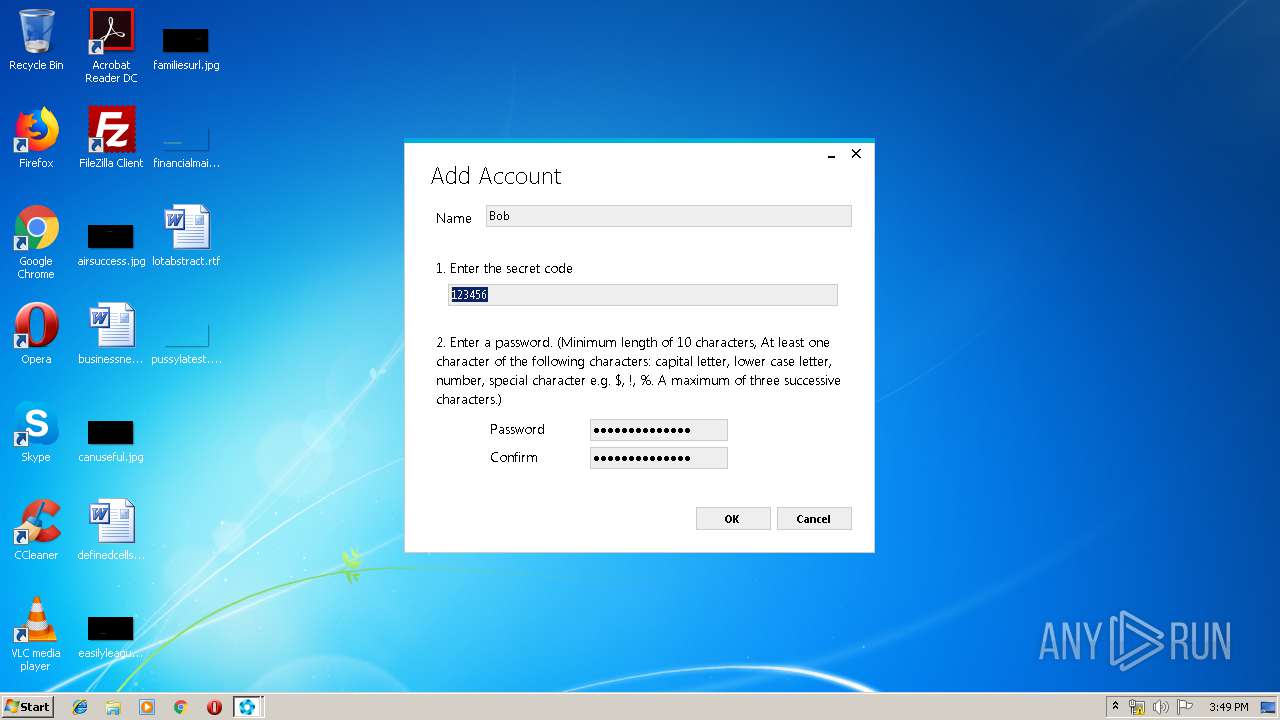Select definedcells... Word document on desktop
The width and height of the screenshot is (1280, 720).
tap(111, 530)
